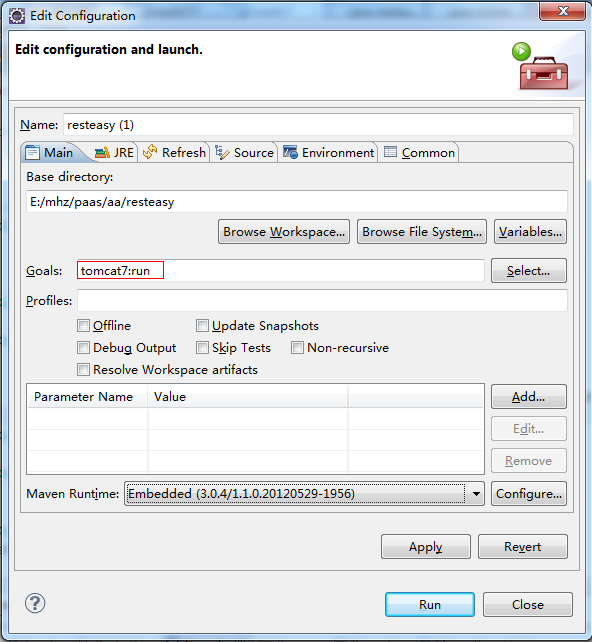Click the JRE tab books icon
The width and height of the screenshot is (592, 642).
102,153
